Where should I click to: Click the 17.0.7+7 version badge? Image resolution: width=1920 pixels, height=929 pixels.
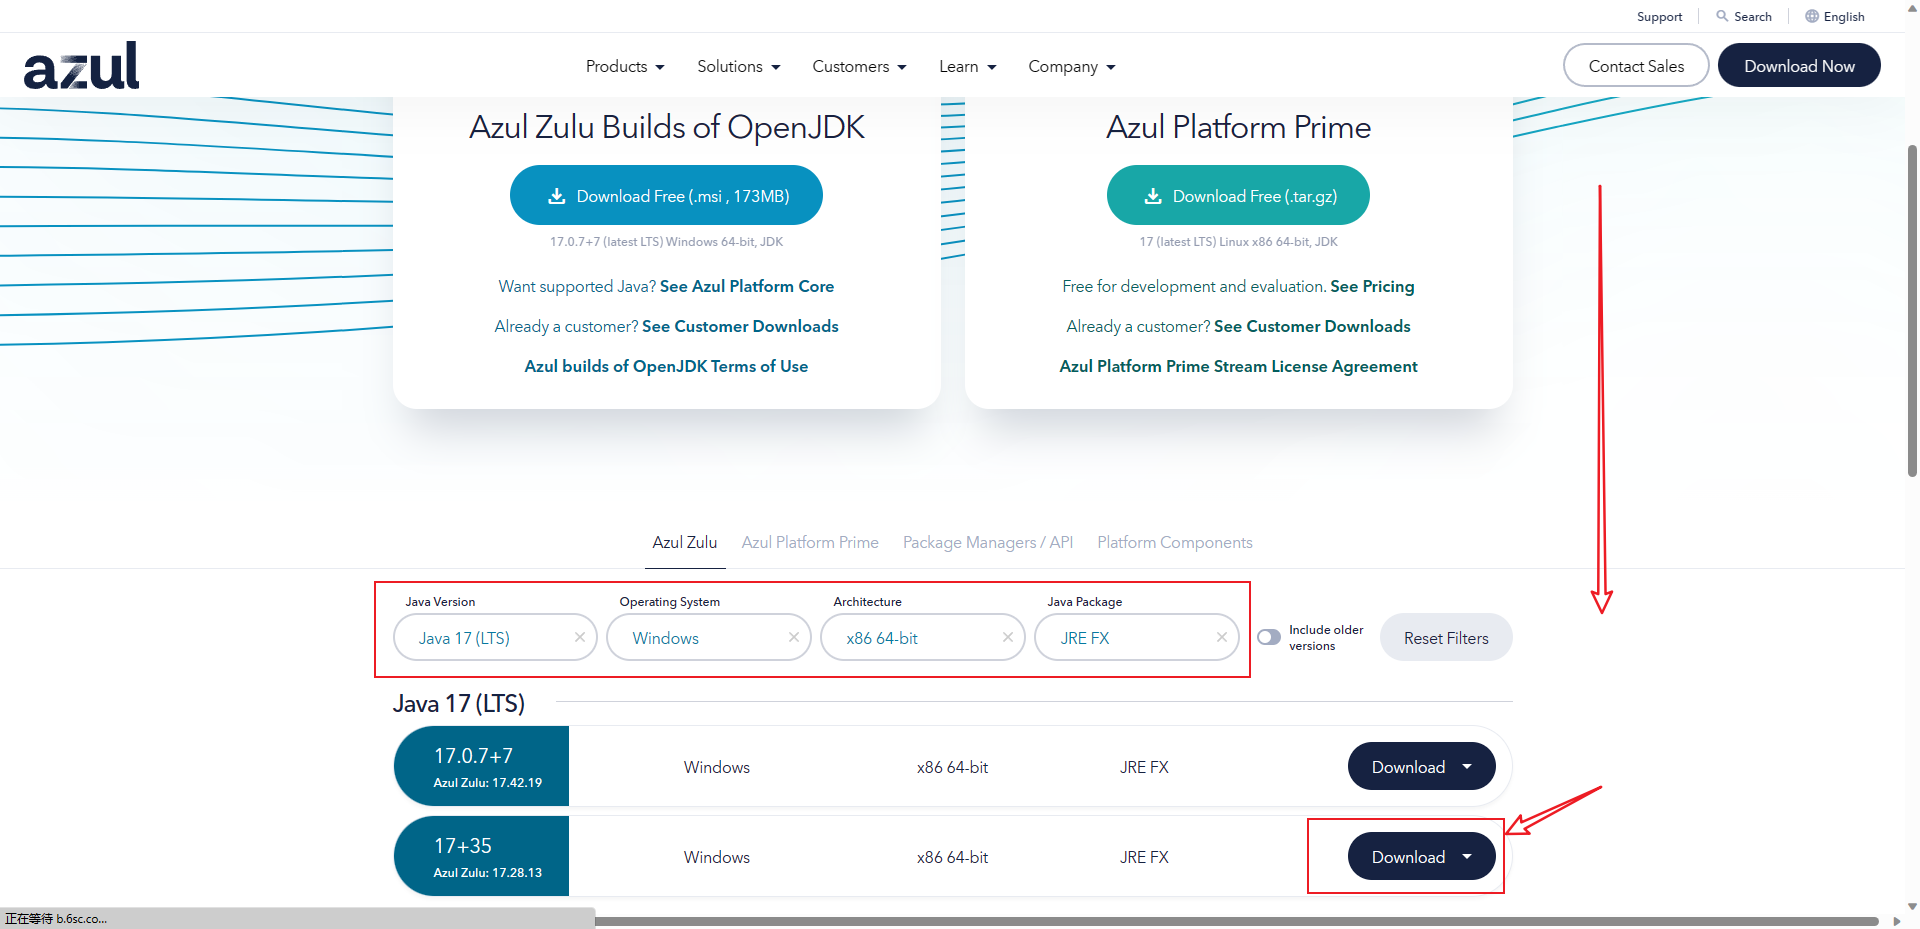coord(482,766)
